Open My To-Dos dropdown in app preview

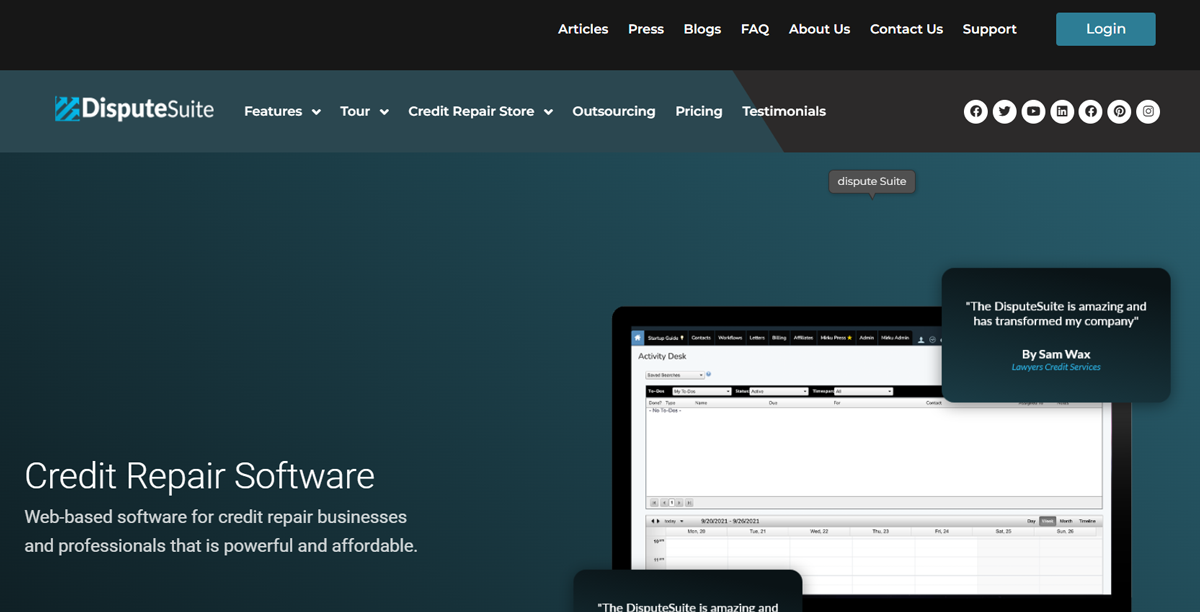click(701, 391)
